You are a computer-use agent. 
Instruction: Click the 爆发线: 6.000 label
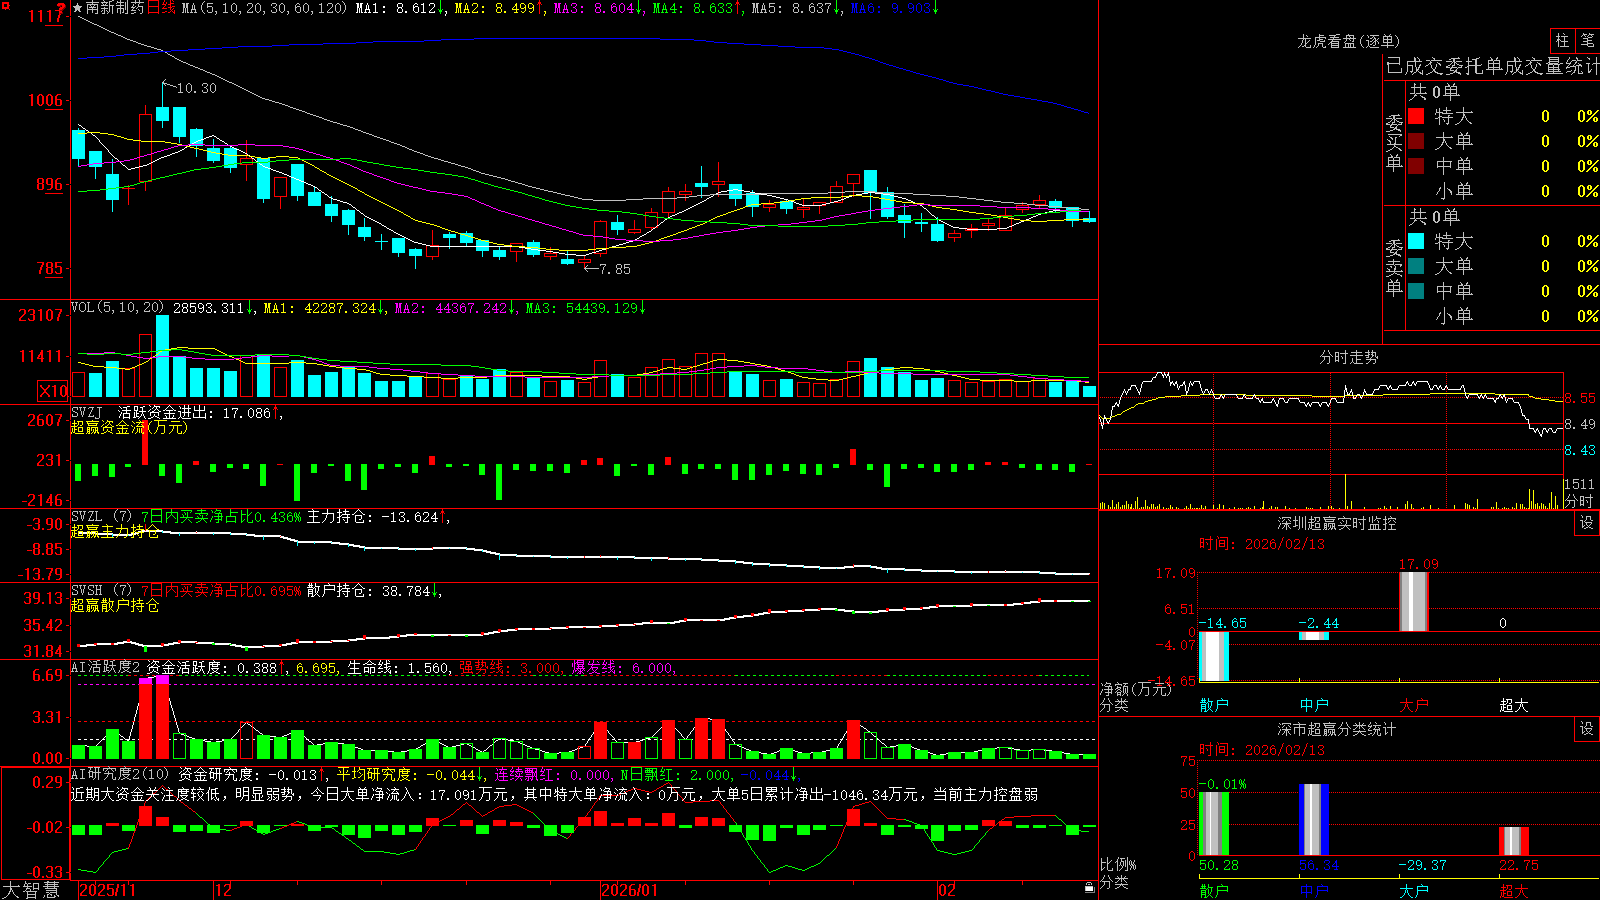(x=624, y=668)
